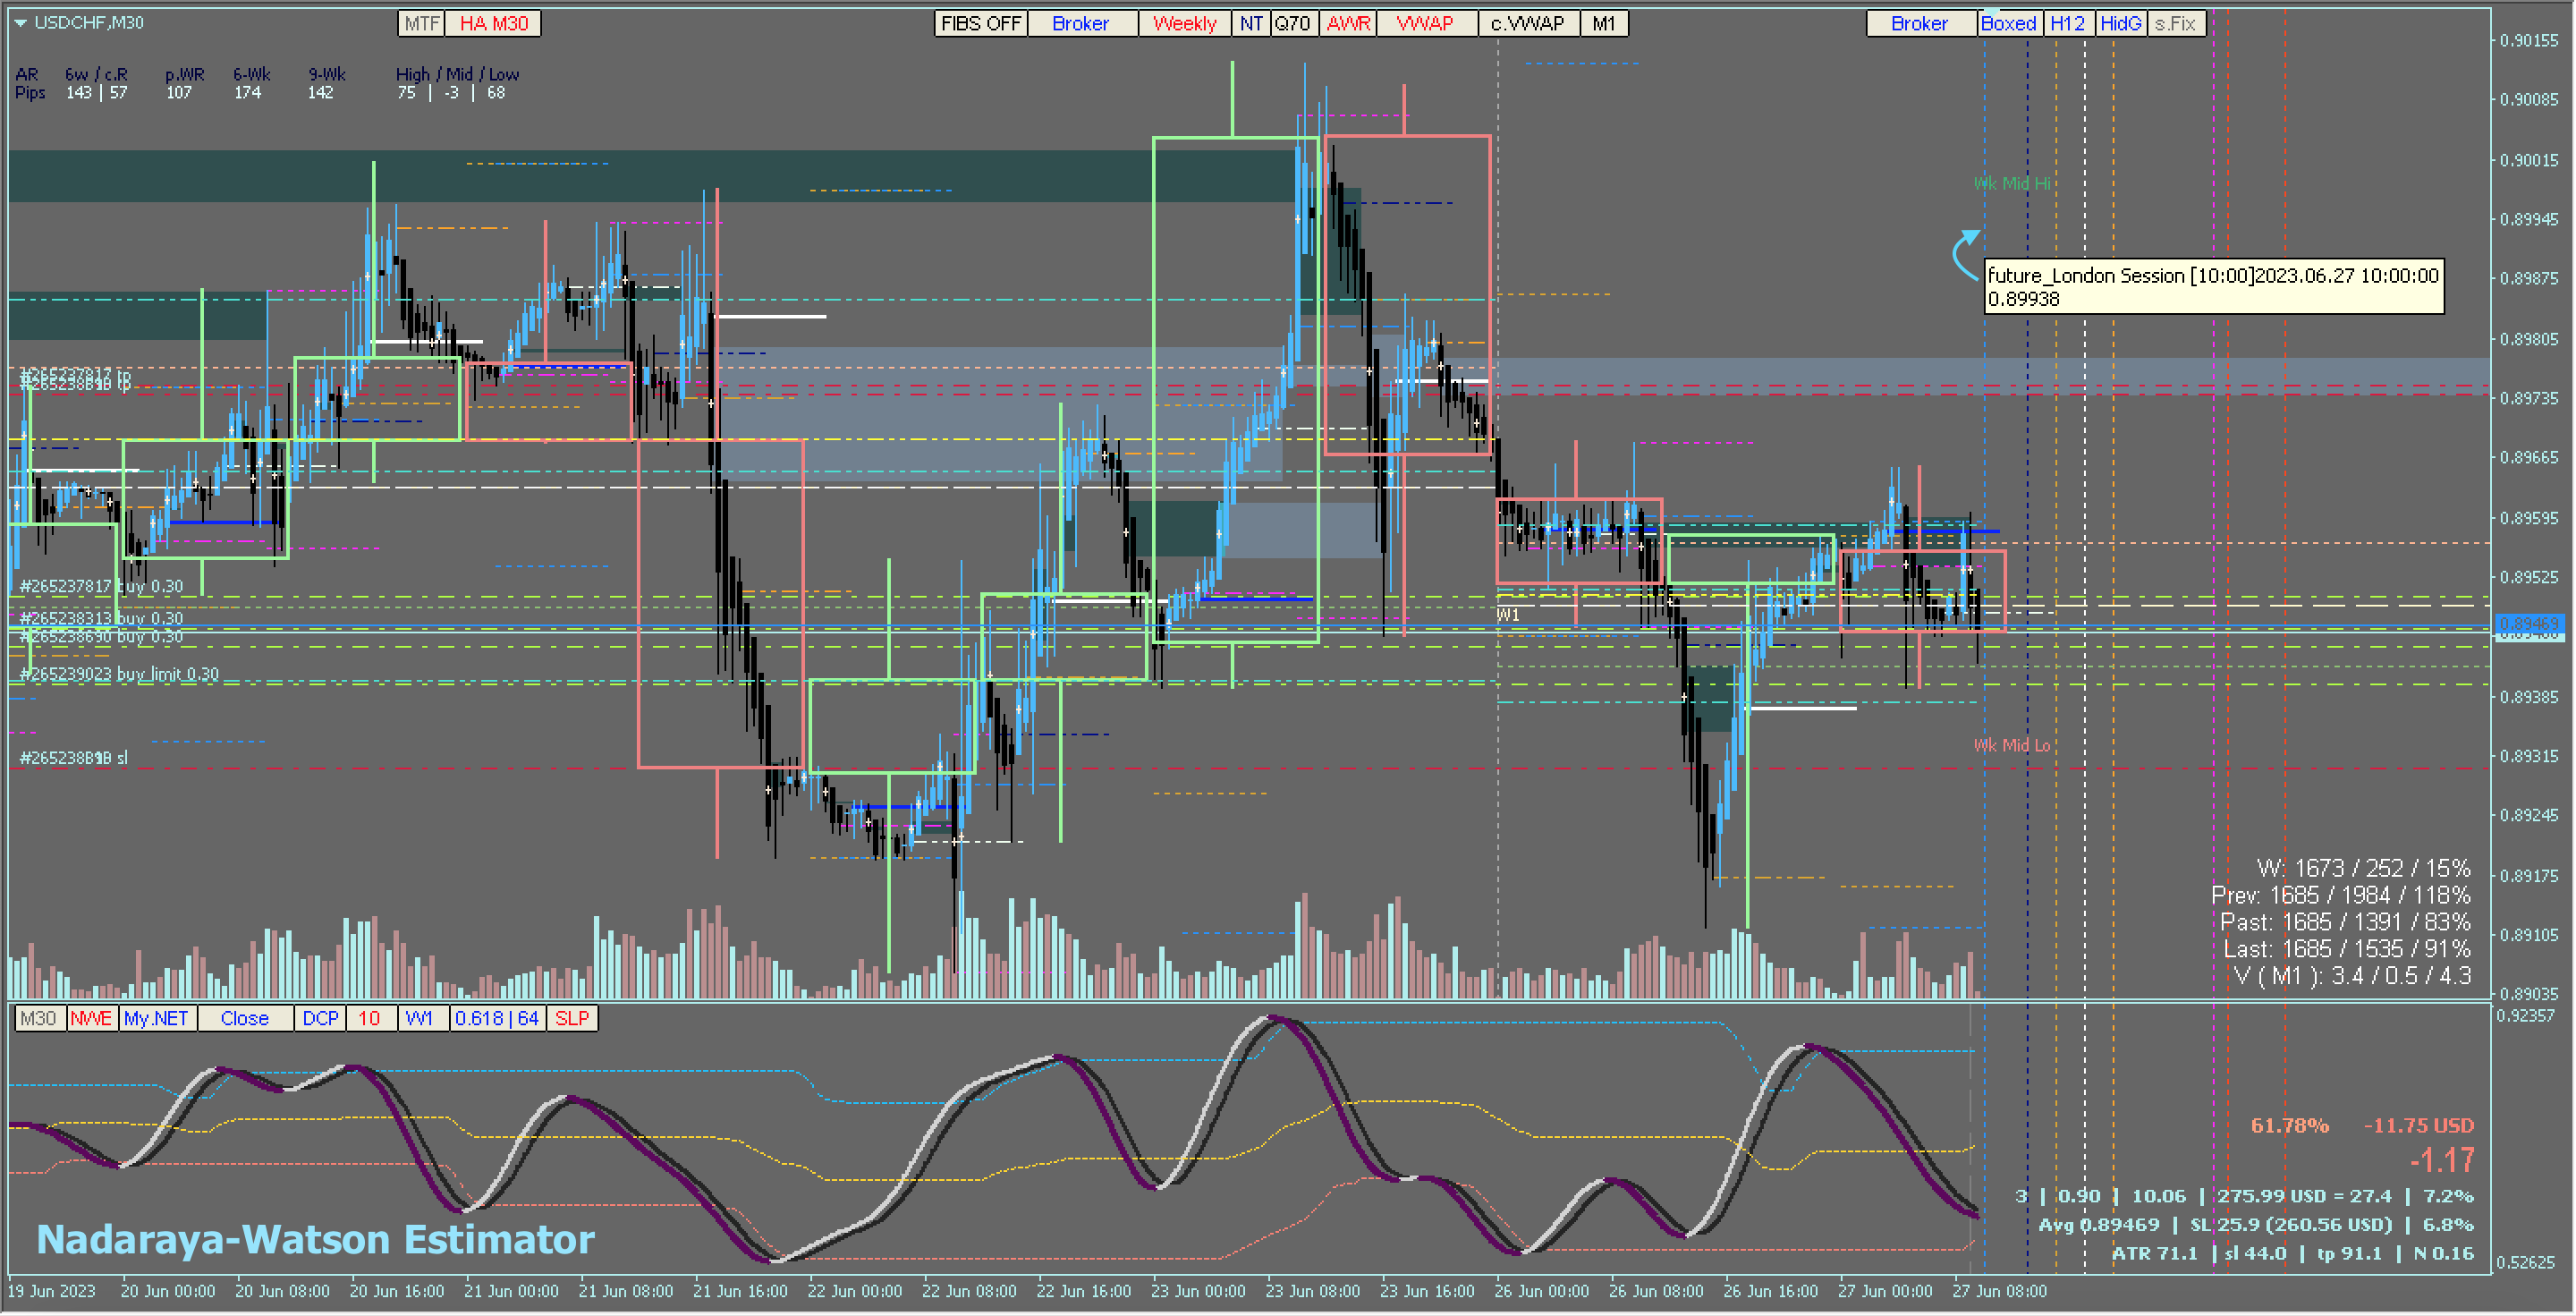Click the 0.618 | 64 parameter button
This screenshot has height=1316, width=2576.
click(497, 1019)
